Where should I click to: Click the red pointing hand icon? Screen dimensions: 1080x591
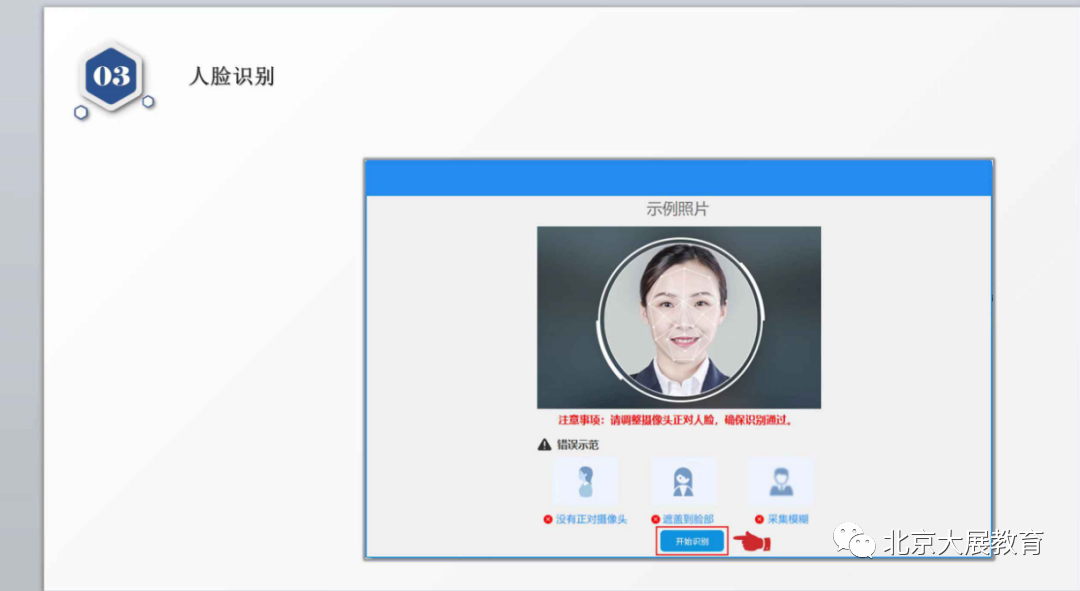[752, 541]
